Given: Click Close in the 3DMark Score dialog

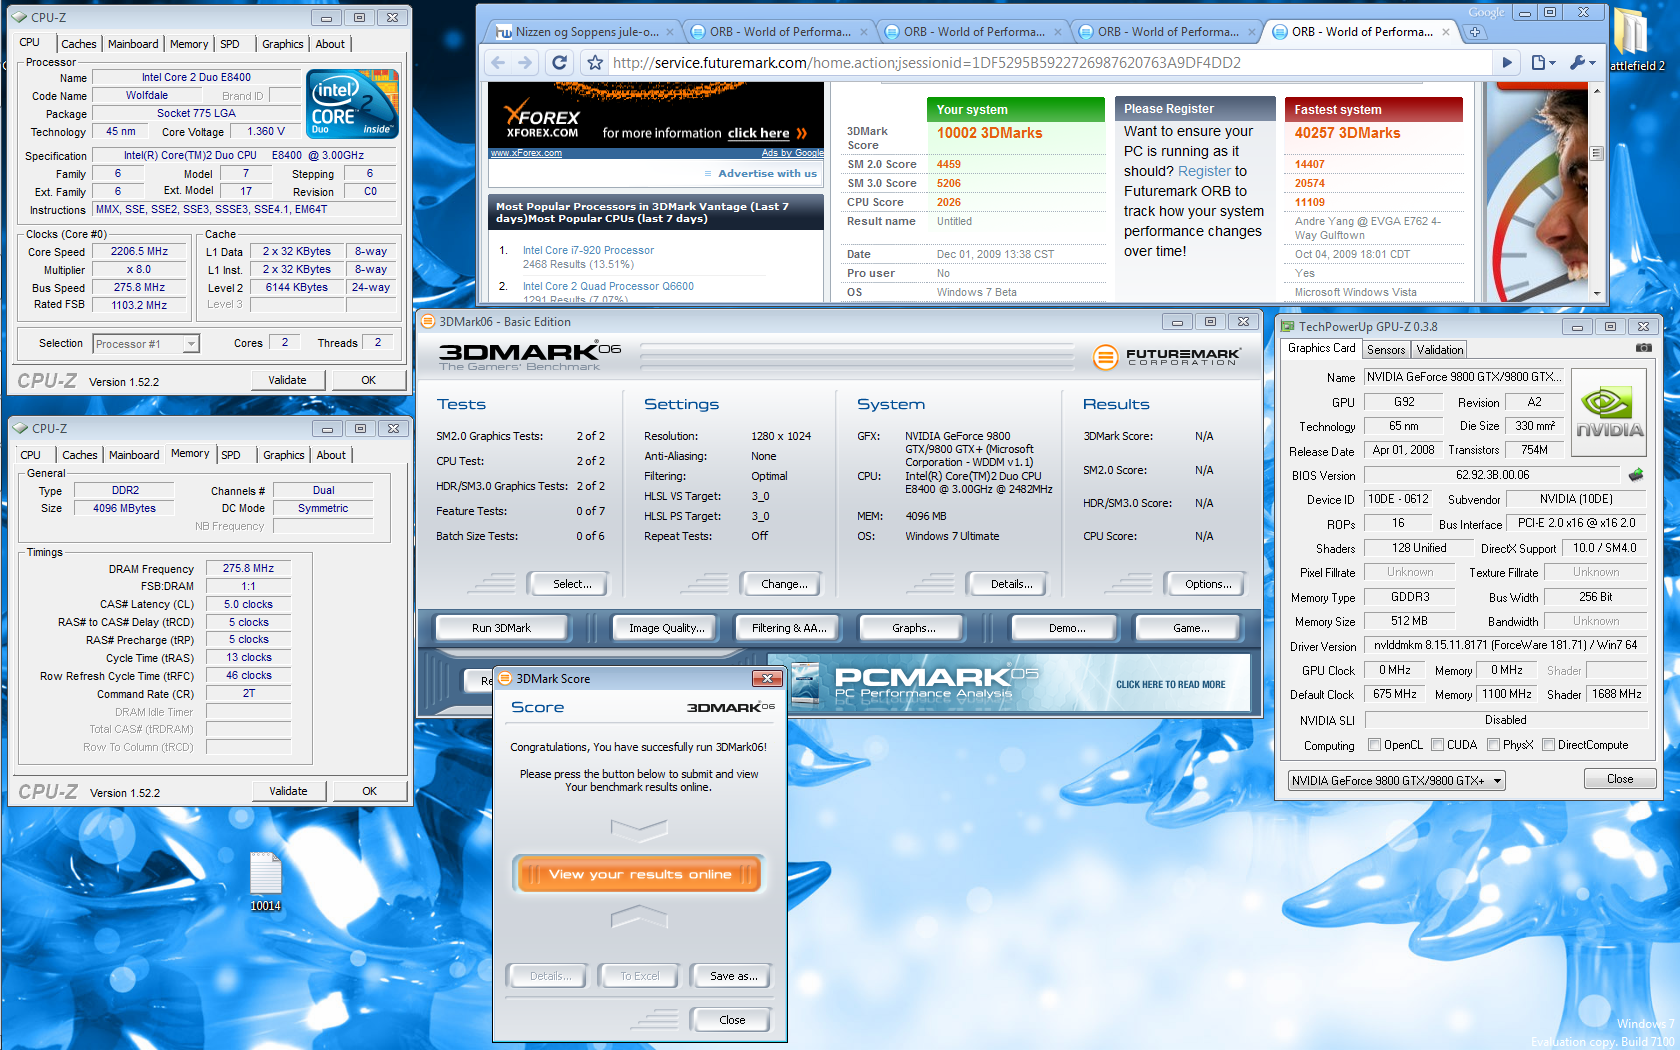Looking at the screenshot, I should [x=732, y=1020].
